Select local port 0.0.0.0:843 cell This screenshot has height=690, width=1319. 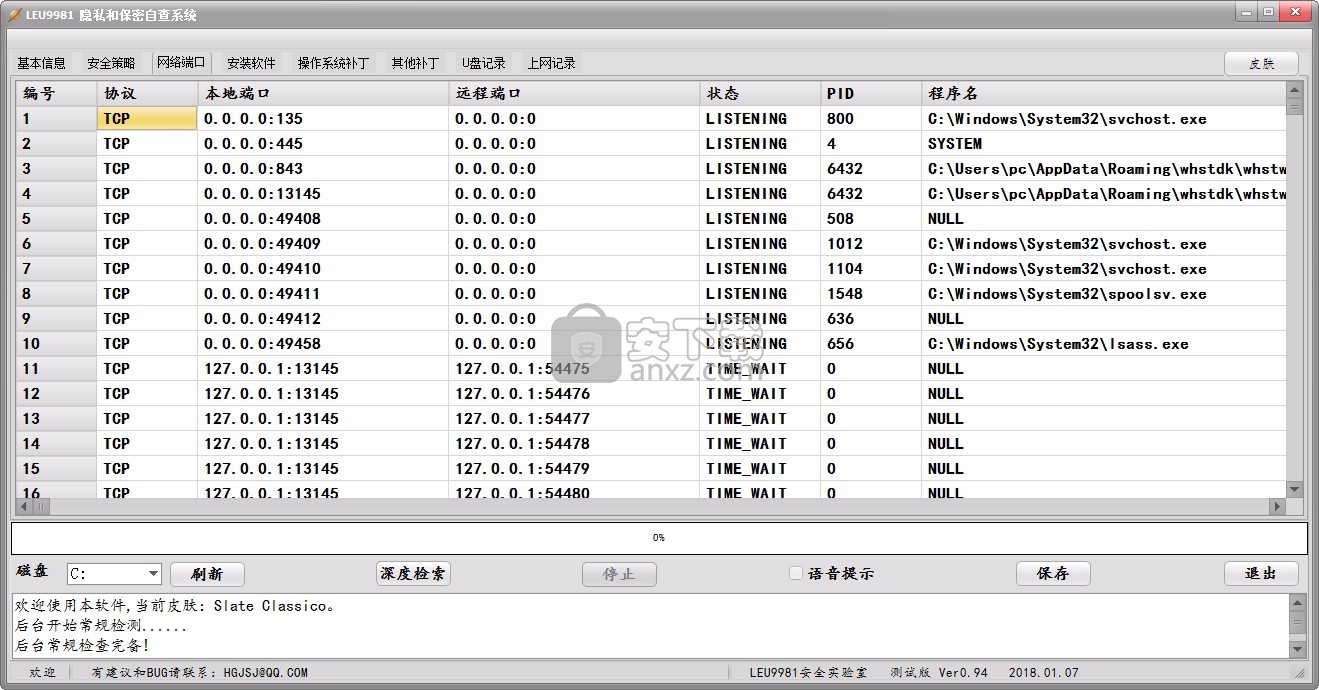[323, 168]
